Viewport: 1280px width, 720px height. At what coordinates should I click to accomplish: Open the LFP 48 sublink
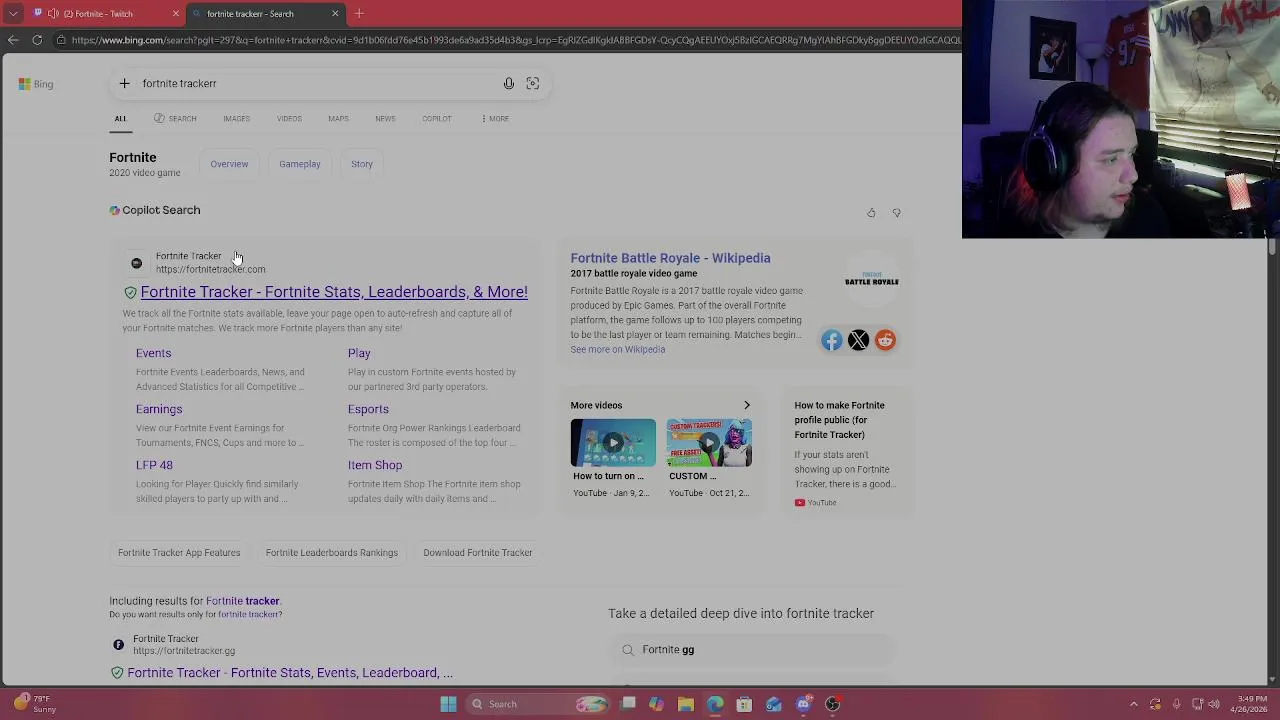[x=154, y=465]
